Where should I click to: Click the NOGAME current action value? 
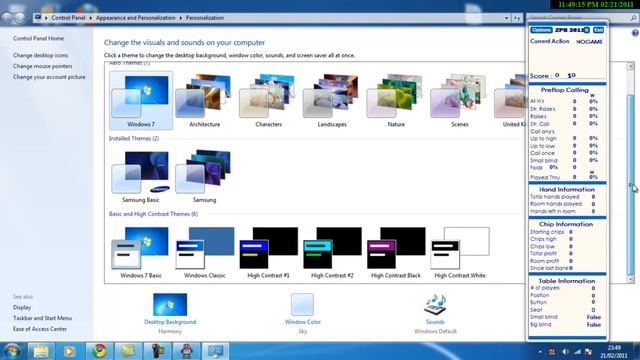click(589, 42)
